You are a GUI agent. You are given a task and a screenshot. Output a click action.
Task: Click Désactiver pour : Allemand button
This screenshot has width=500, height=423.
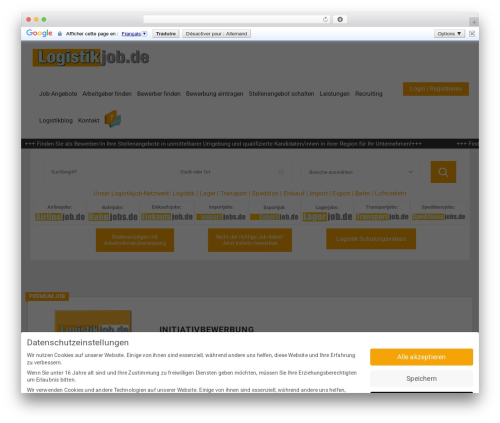(216, 34)
